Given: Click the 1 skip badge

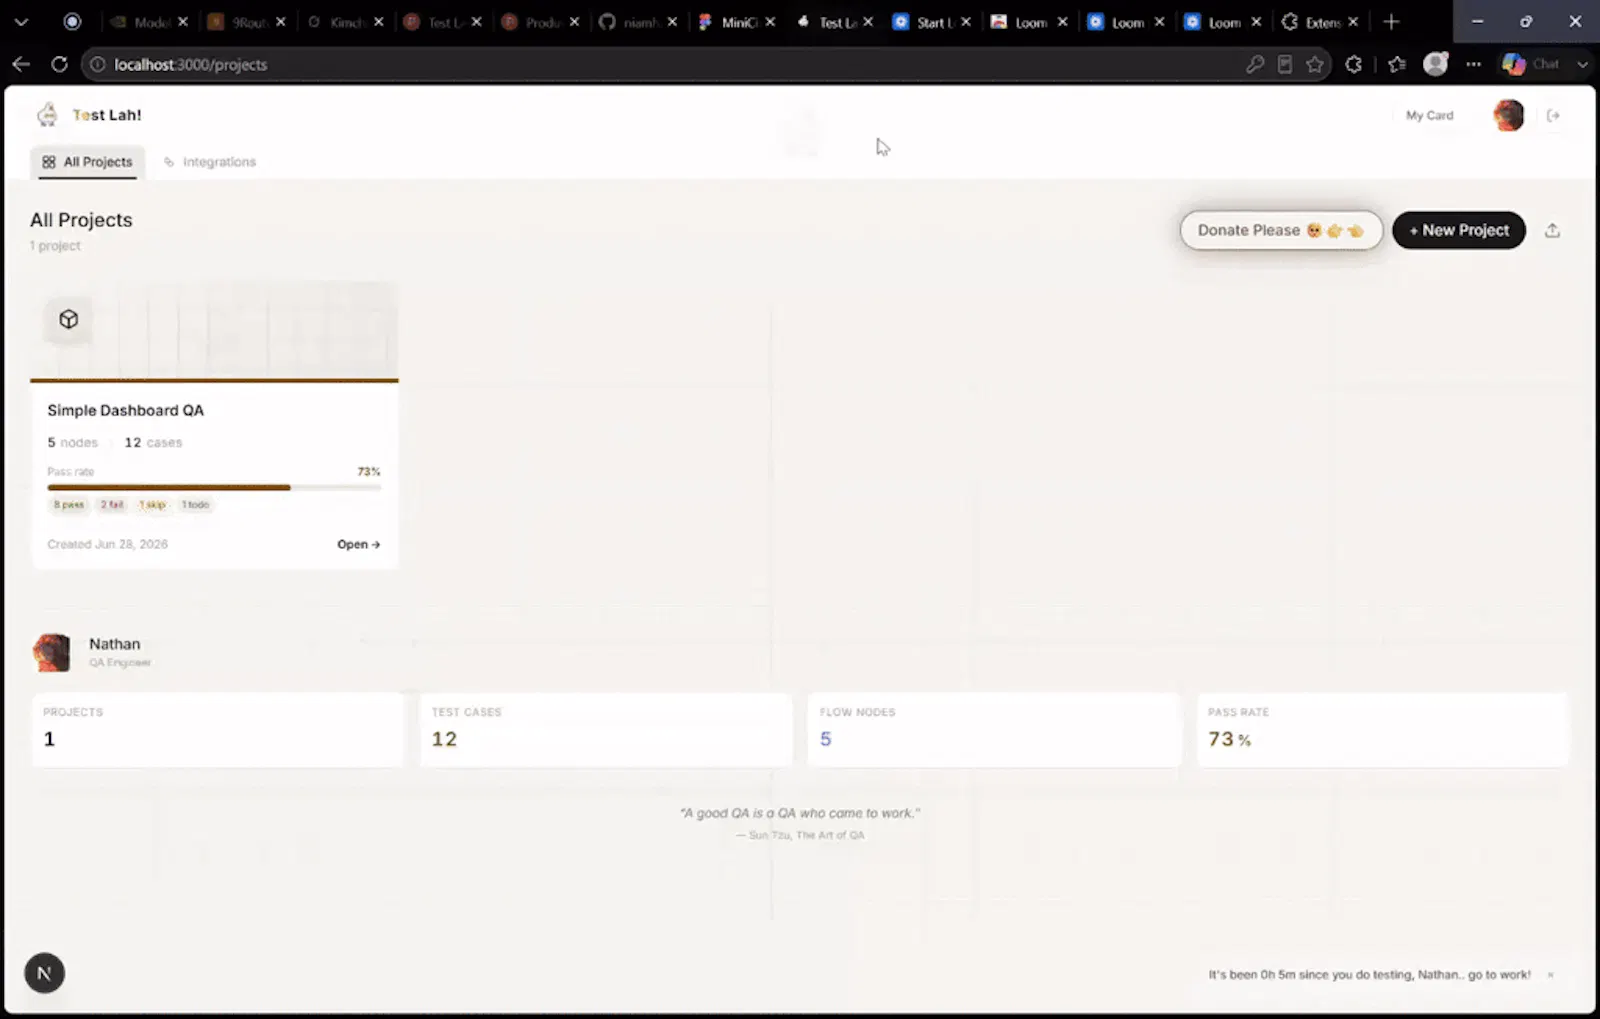Looking at the screenshot, I should (152, 504).
